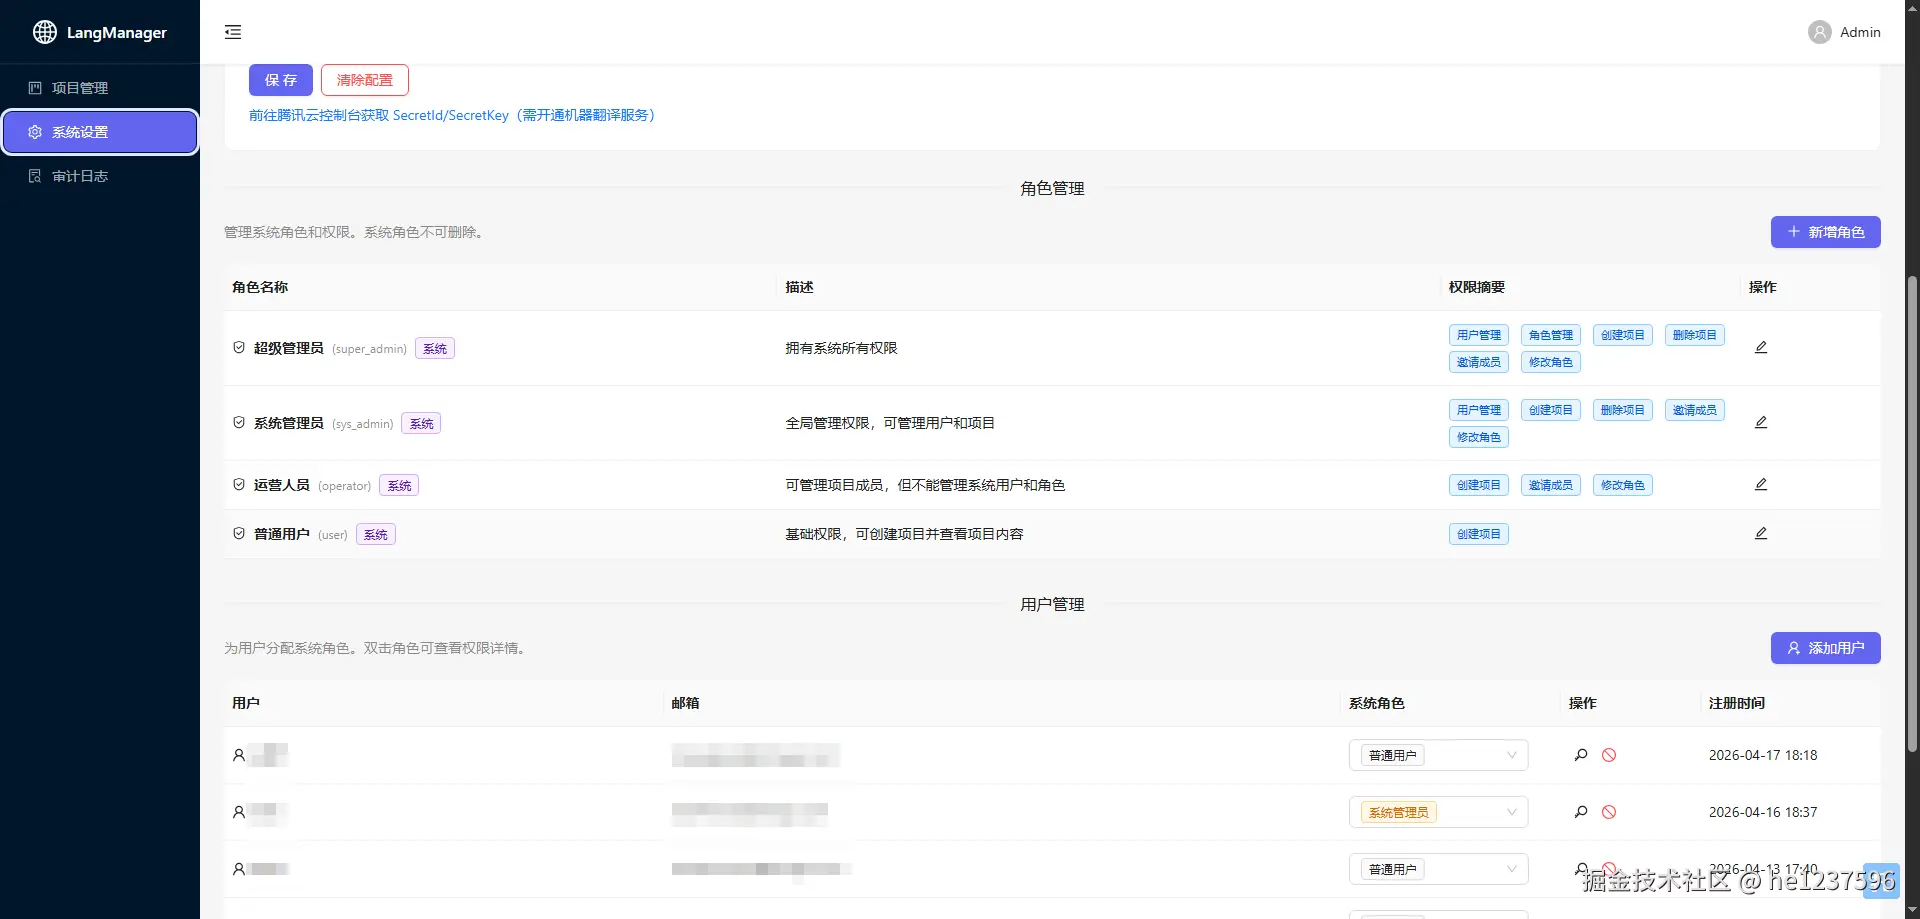
Task: Click the shield icon beside 运营人员
Action: coord(239,484)
